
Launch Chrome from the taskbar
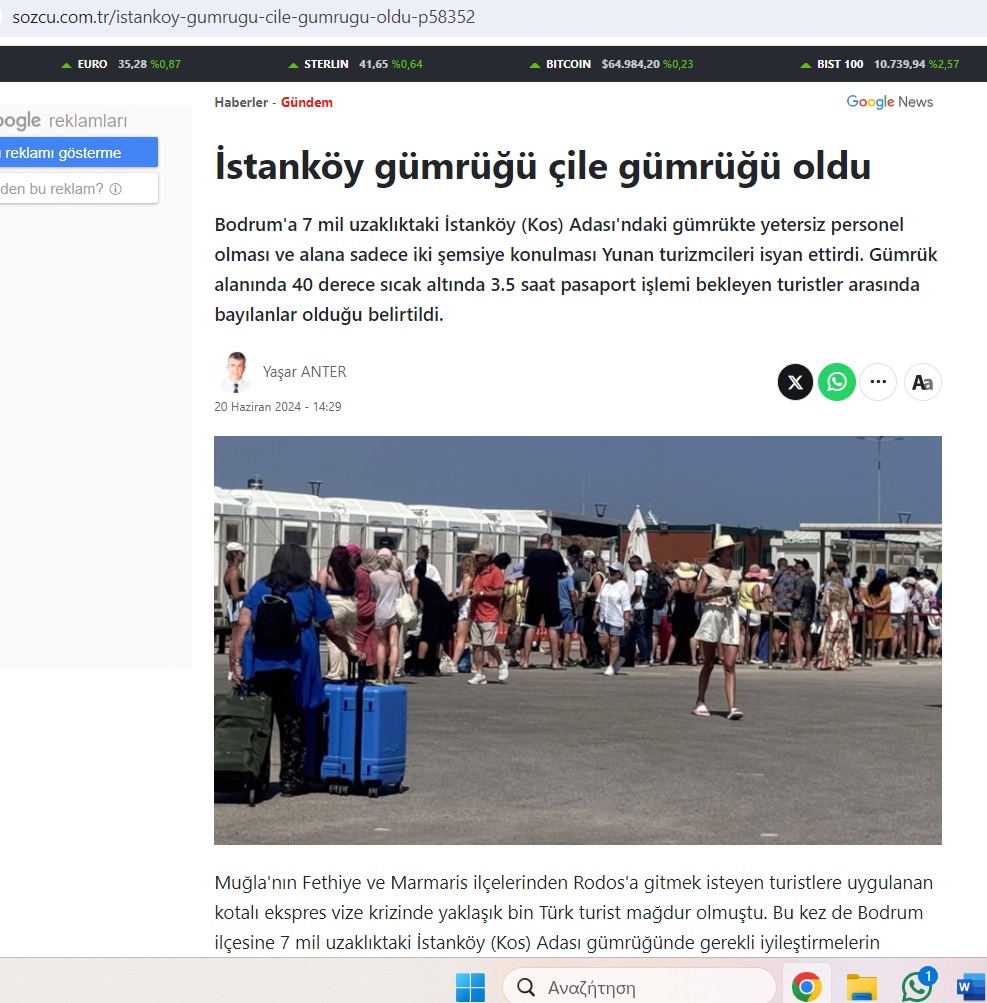coord(806,987)
